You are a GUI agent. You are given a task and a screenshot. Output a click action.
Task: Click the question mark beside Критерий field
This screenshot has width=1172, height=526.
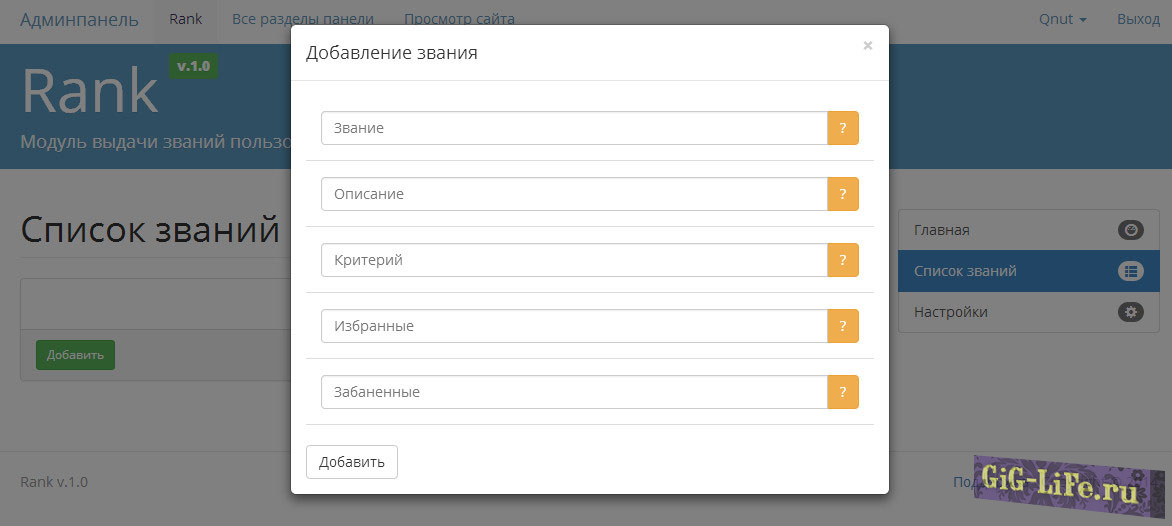pyautogui.click(x=842, y=260)
